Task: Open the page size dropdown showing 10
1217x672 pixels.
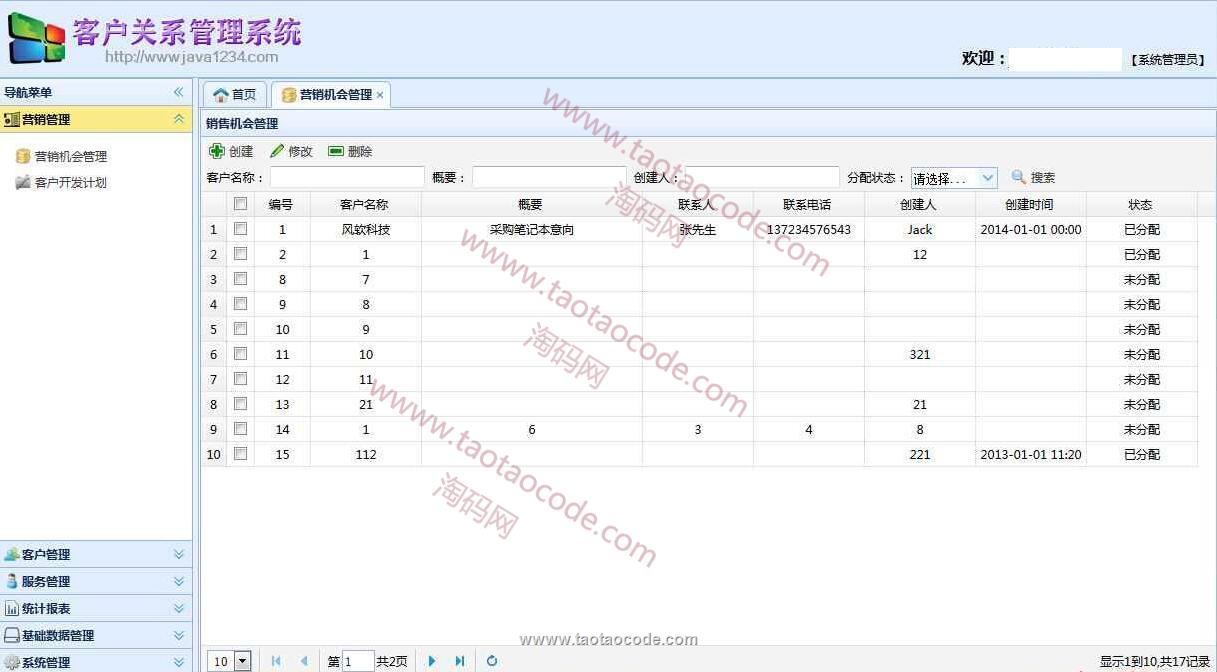Action: 242,661
